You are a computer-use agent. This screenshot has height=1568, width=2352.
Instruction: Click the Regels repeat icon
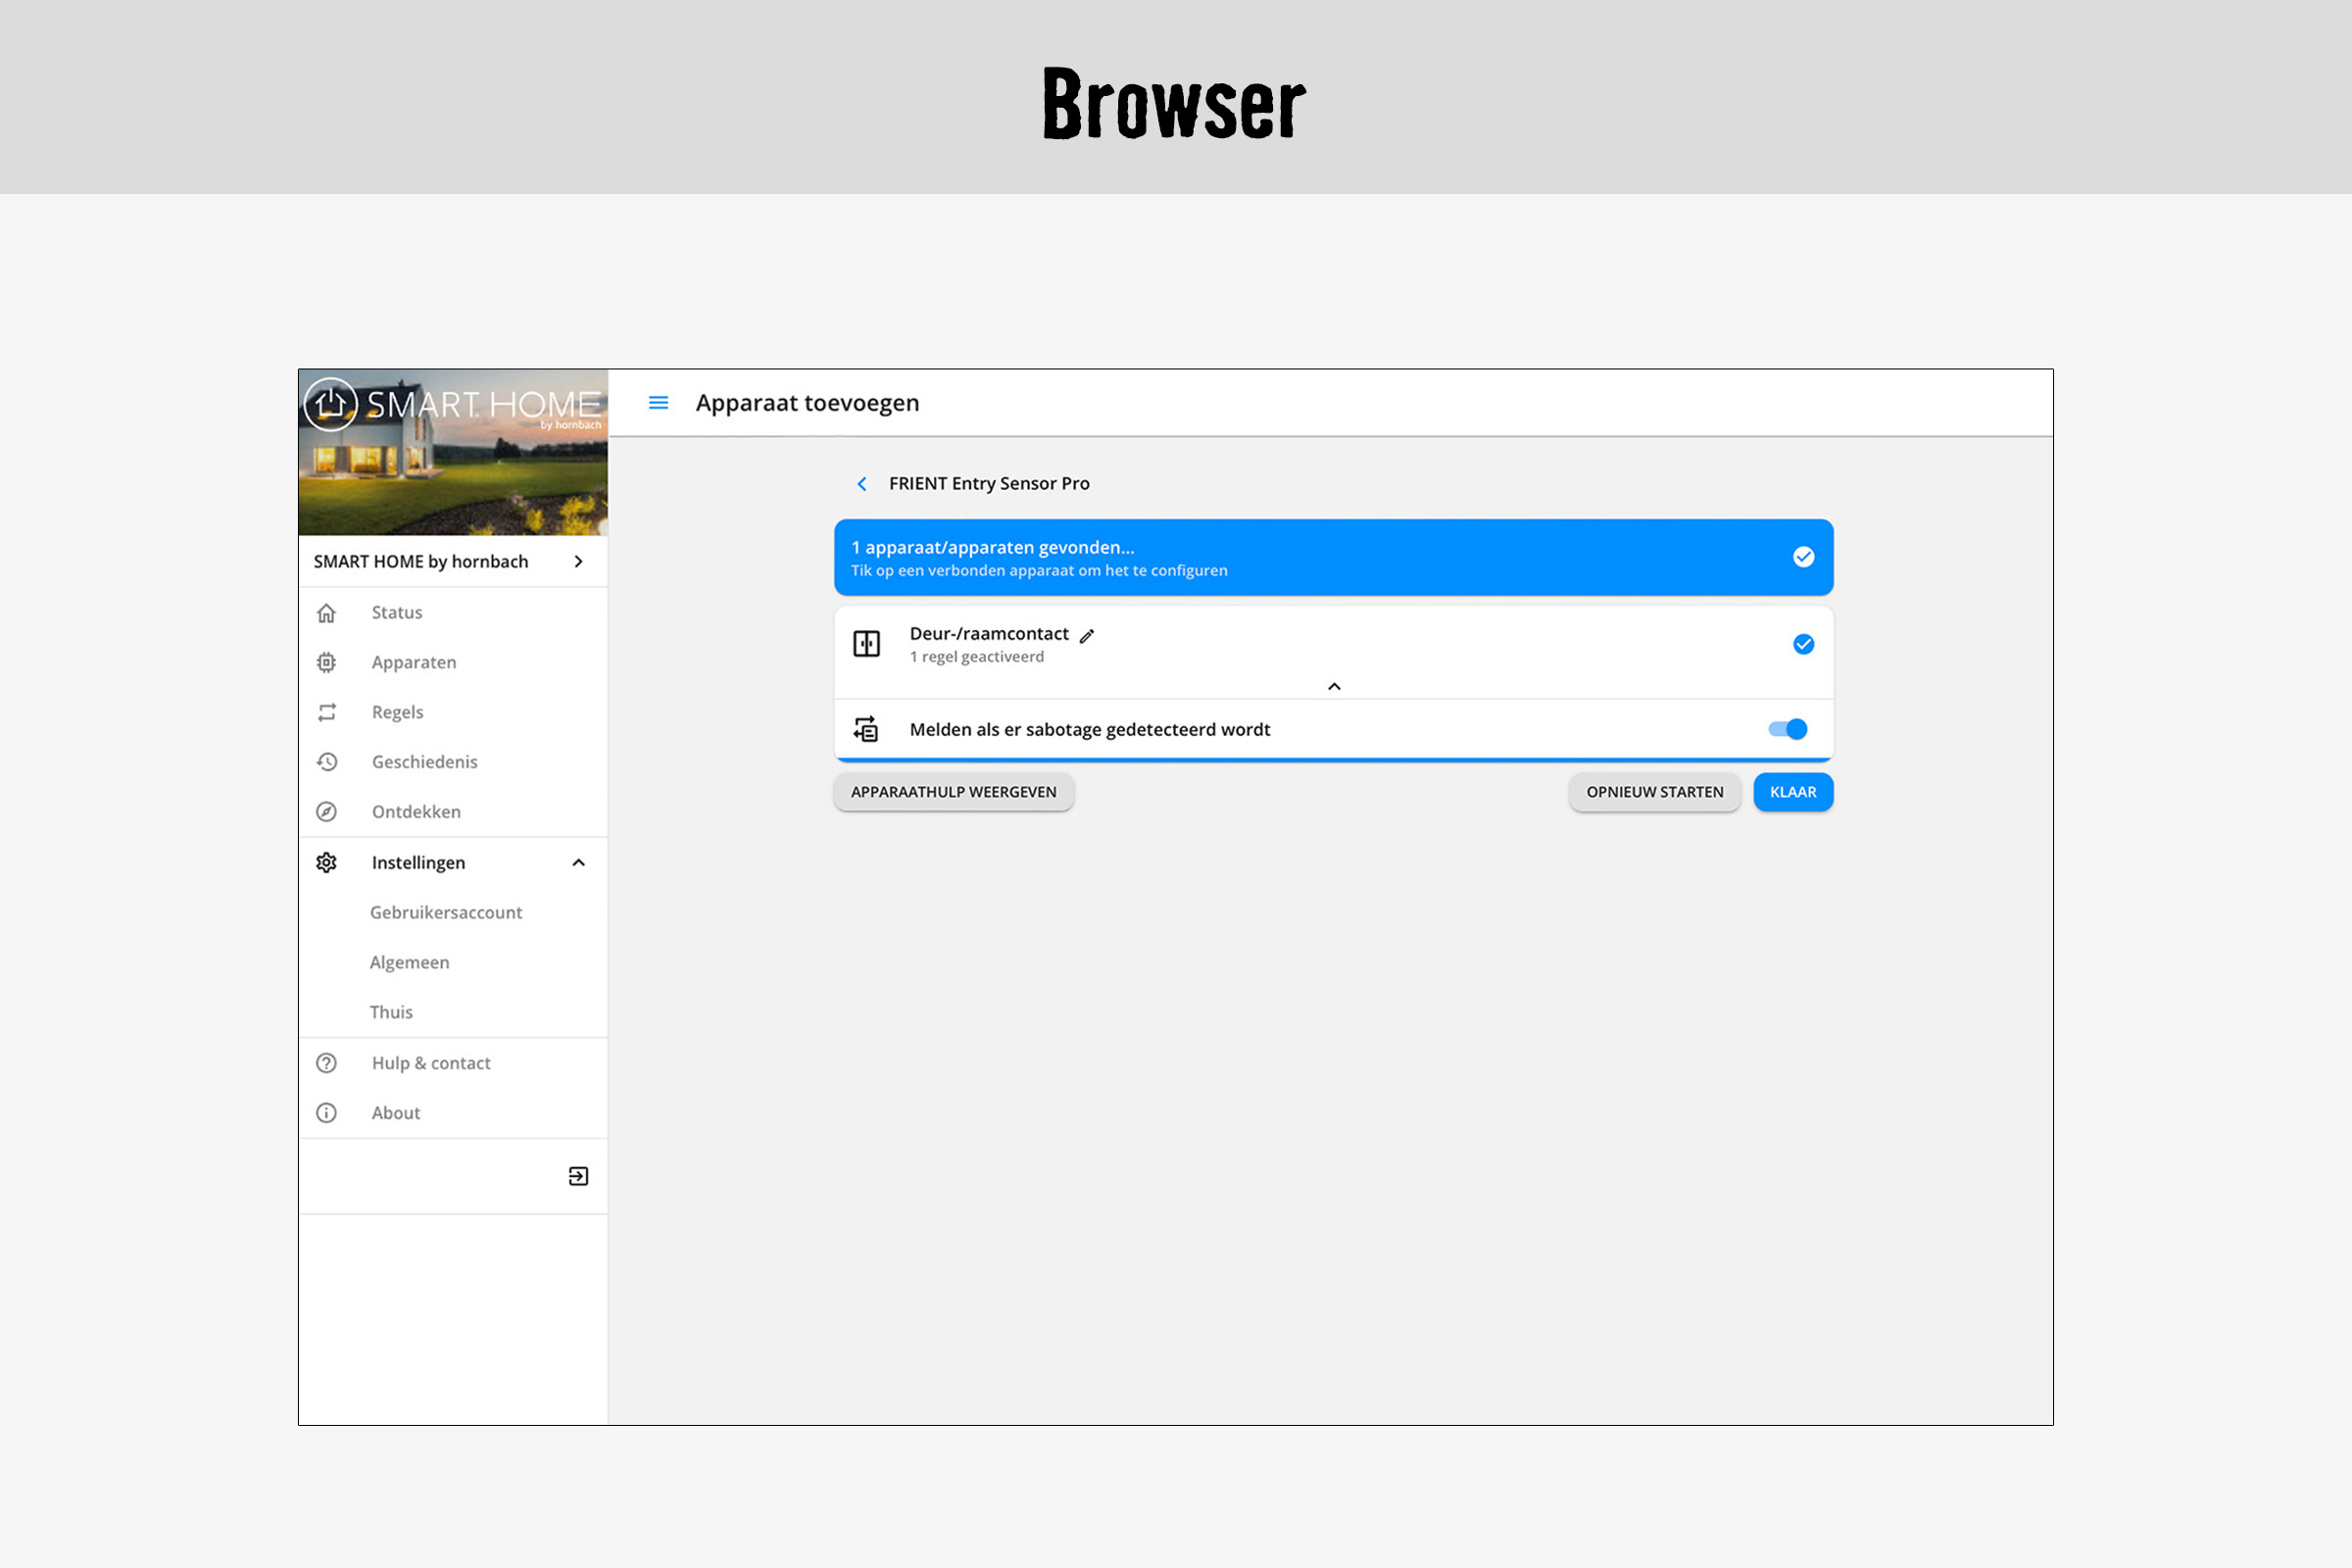coord(326,713)
